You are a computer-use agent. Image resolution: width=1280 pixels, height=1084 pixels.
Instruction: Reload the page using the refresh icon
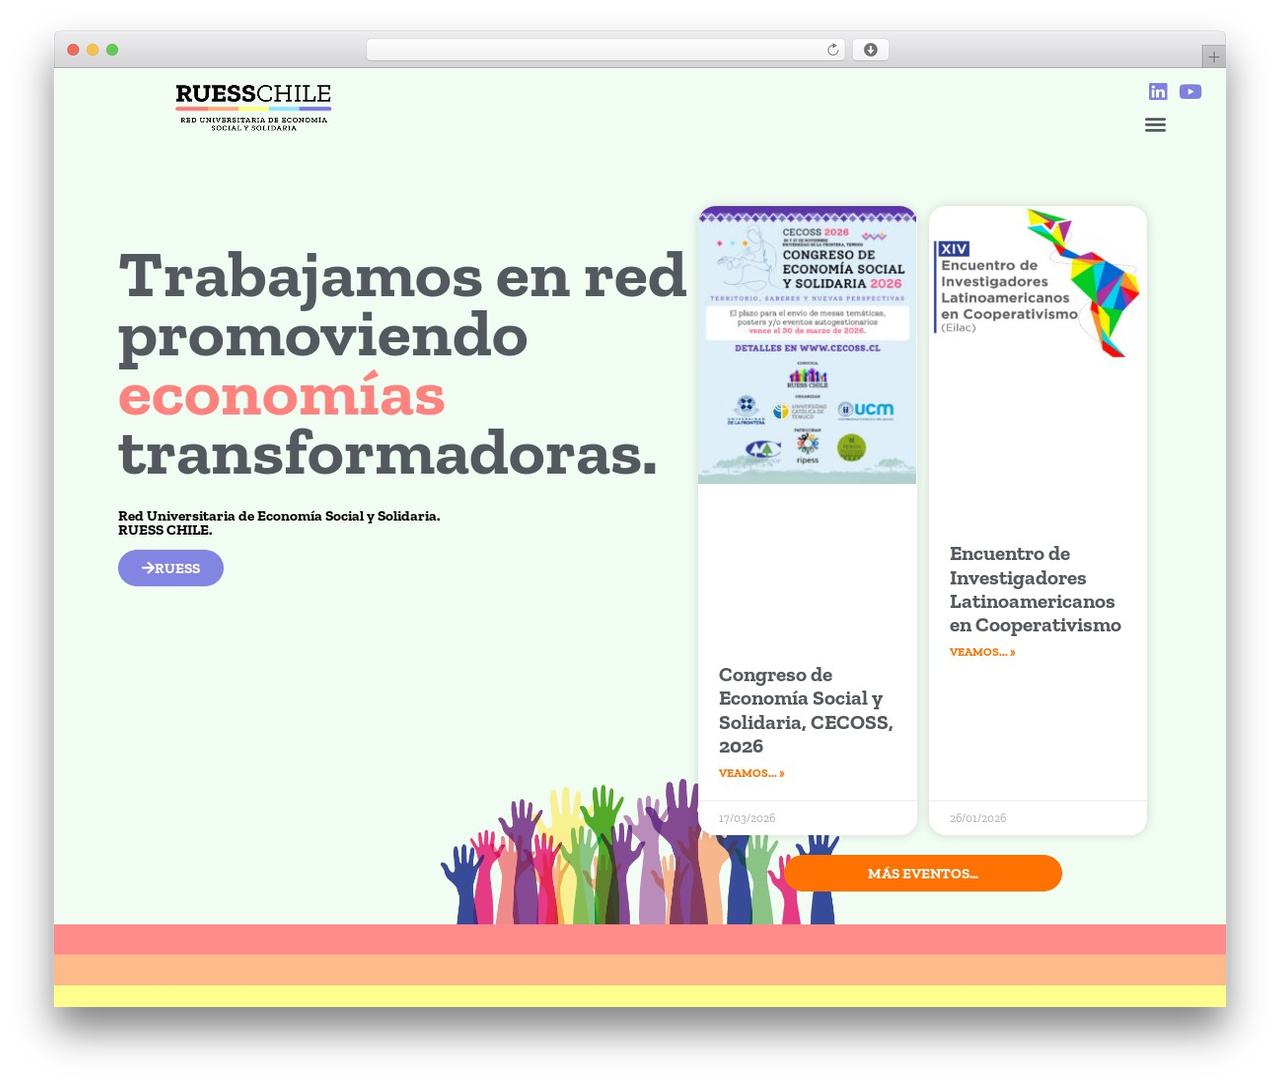point(833,50)
